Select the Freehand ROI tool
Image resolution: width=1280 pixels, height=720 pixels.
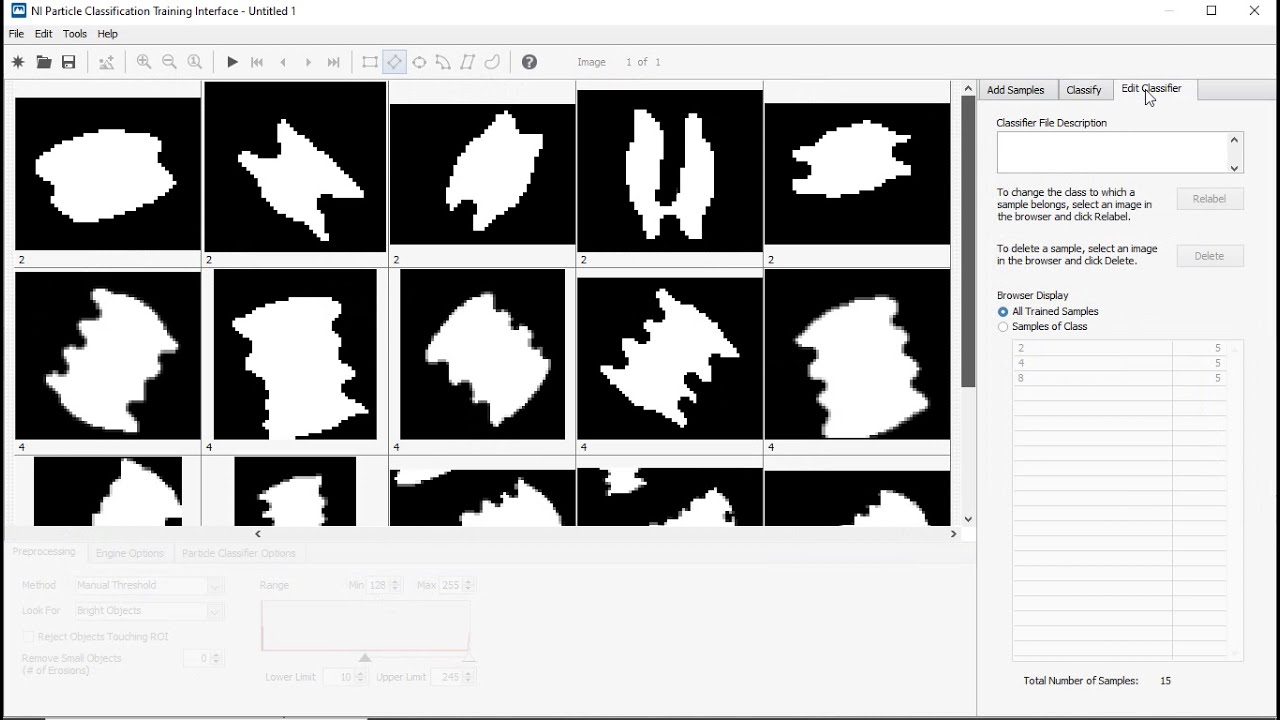pos(492,62)
